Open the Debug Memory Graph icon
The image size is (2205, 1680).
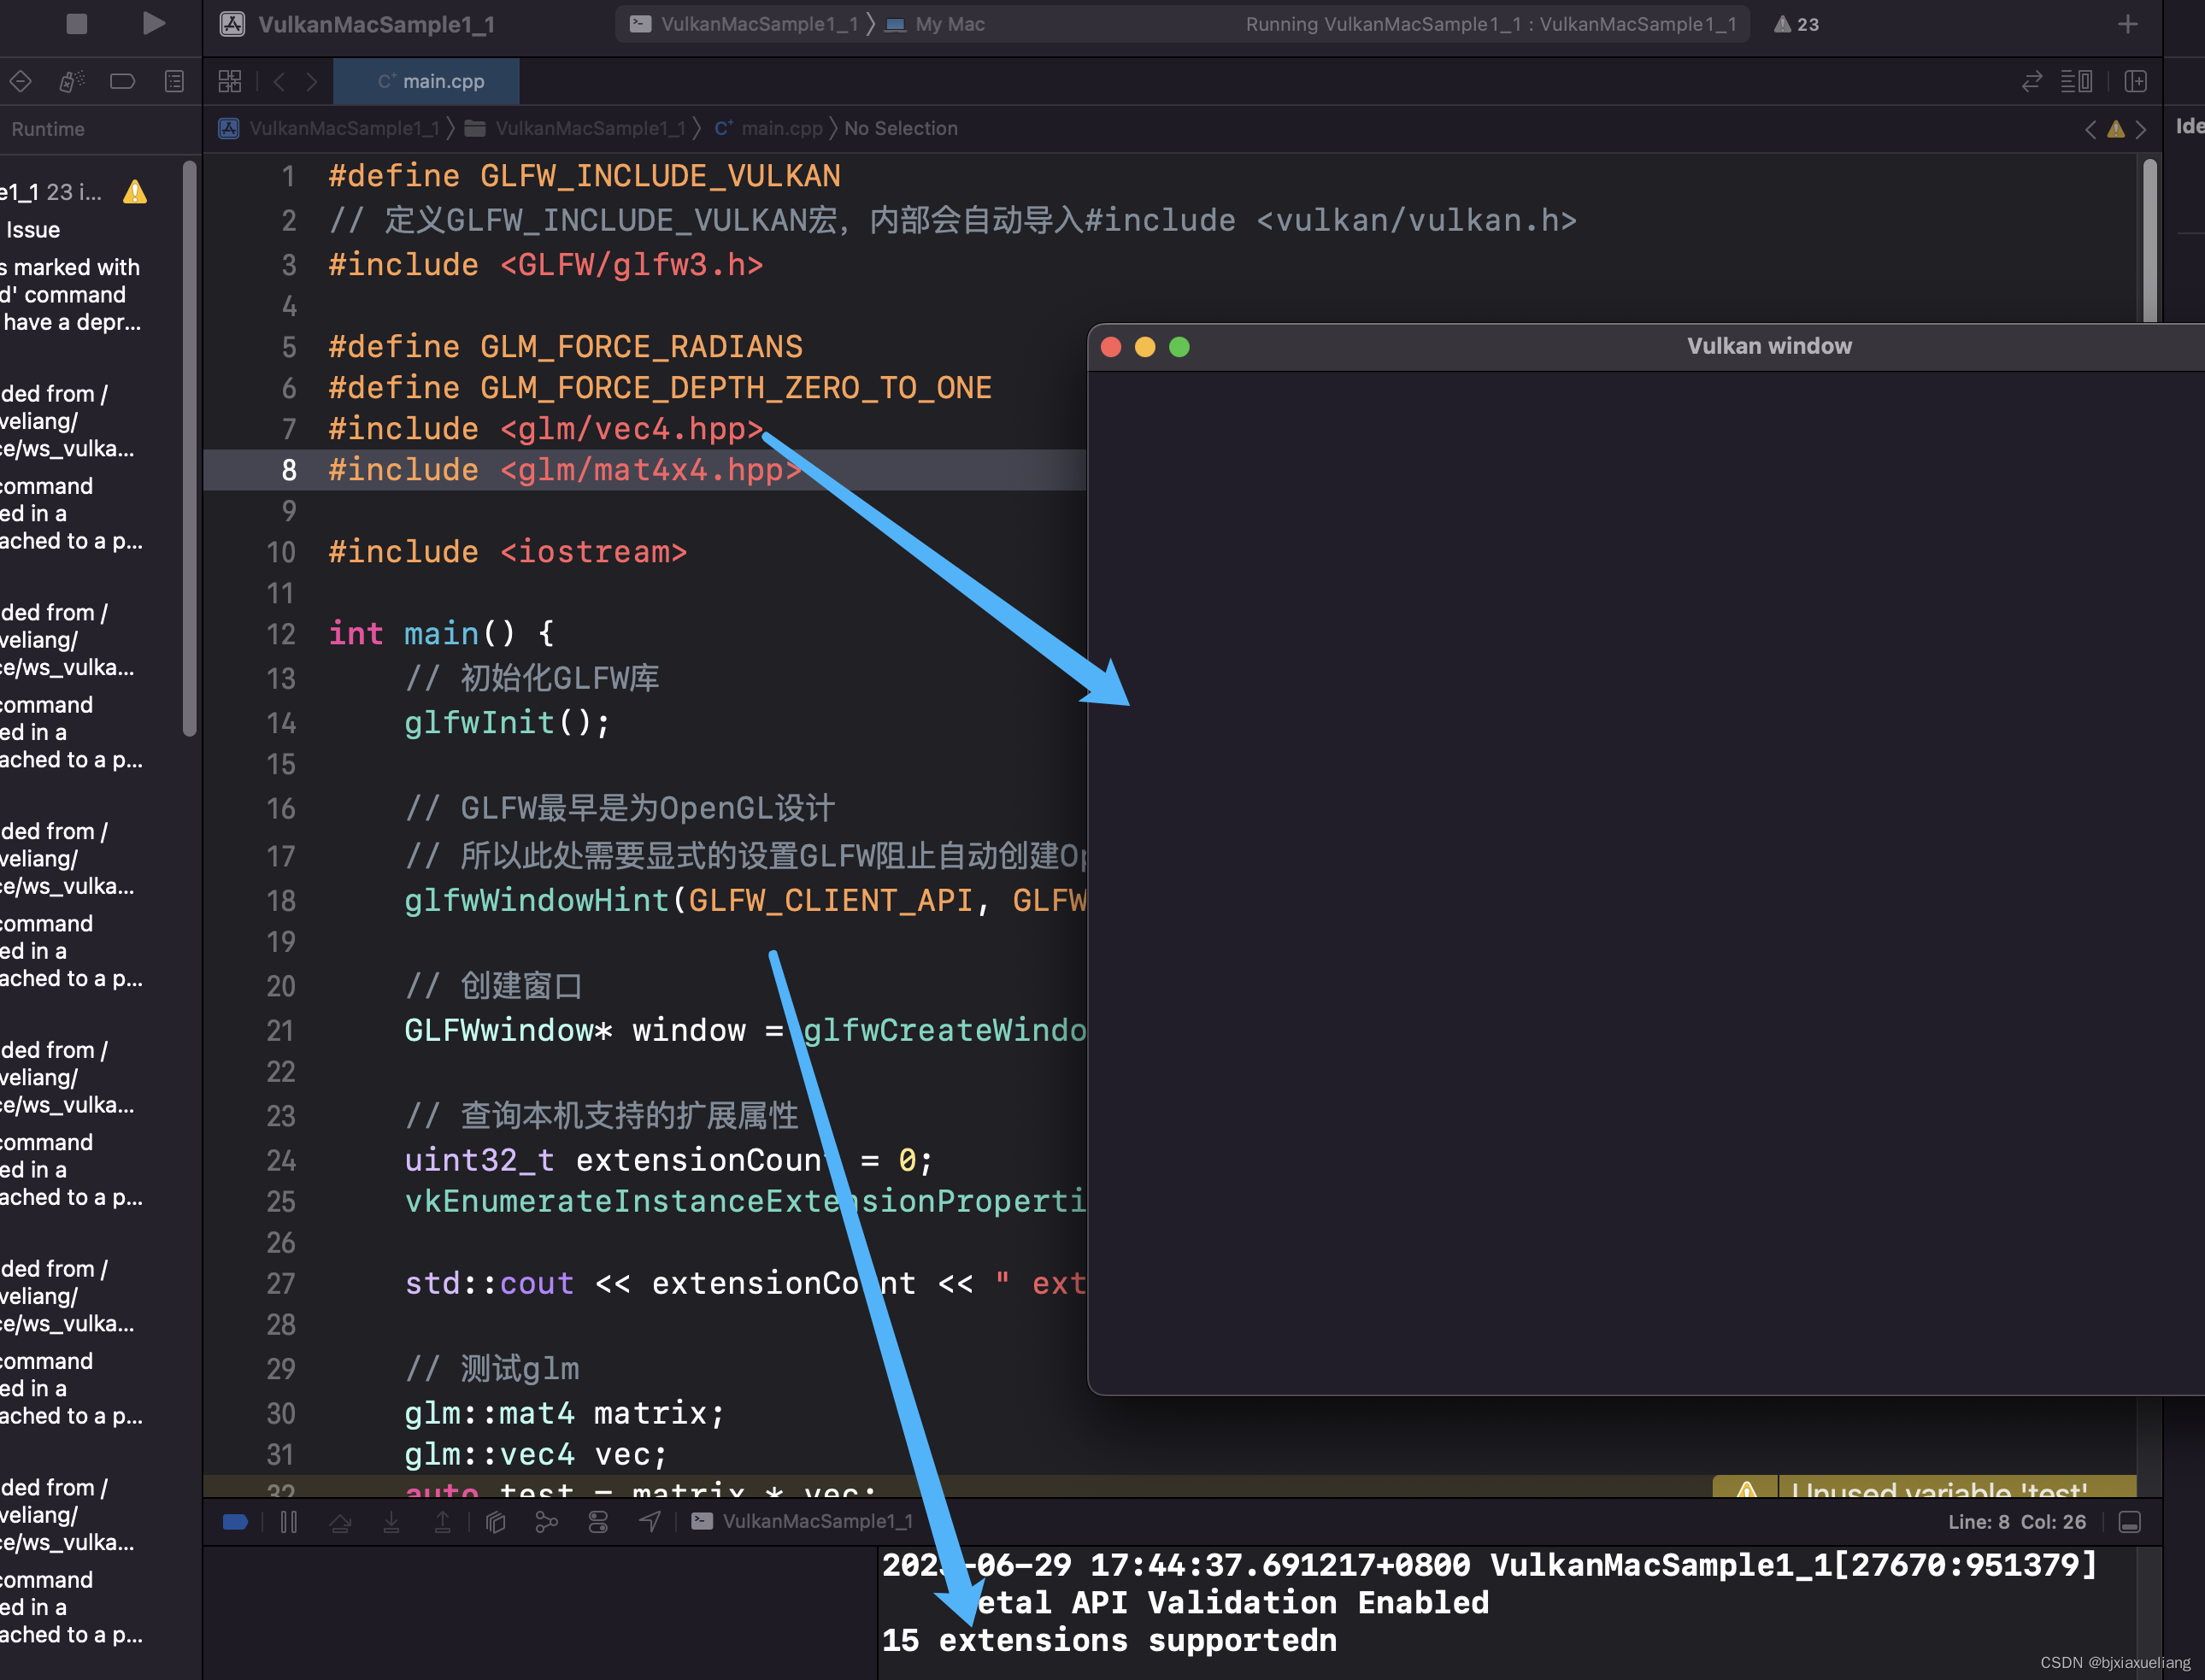(x=546, y=1522)
